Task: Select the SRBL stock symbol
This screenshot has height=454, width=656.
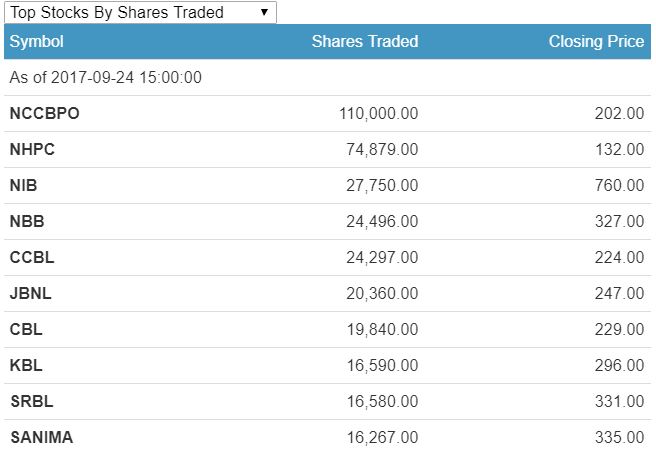Action: [x=31, y=401]
